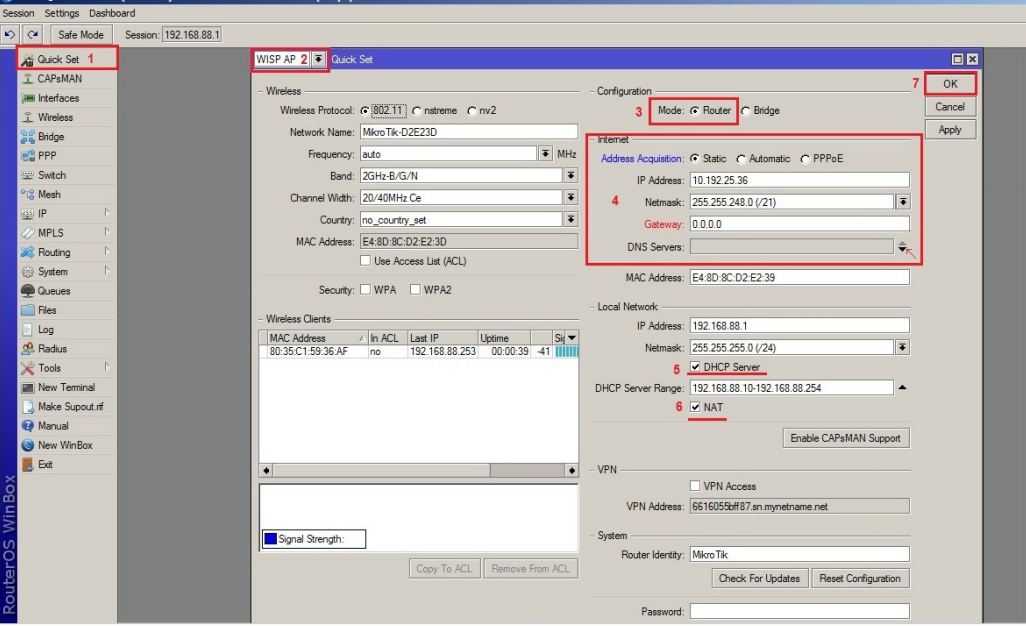Open MPLS menu in sidebar
Viewport: 1026px width, 626px height.
pos(67,233)
